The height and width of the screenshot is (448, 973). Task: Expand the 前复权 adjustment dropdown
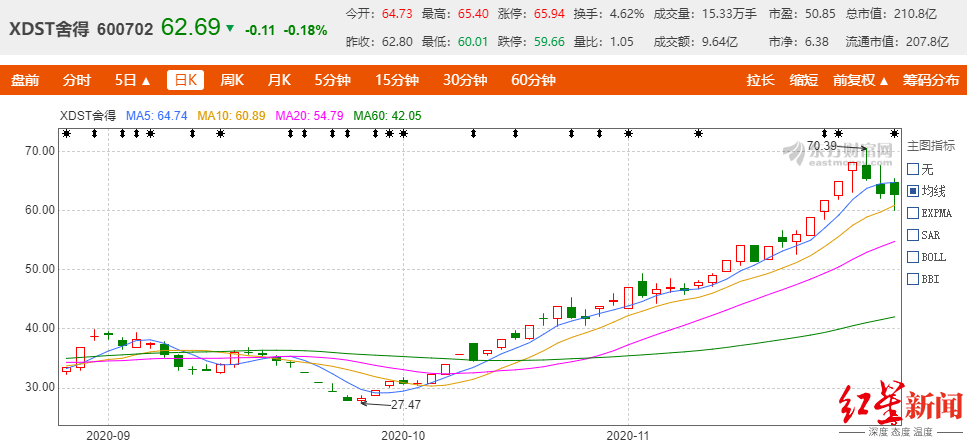tap(861, 80)
